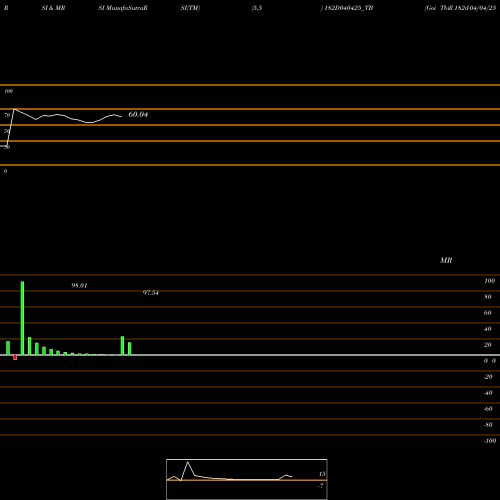Click the 40 label on MR axis
This screenshot has width=500, height=500.
(x=488, y=329)
